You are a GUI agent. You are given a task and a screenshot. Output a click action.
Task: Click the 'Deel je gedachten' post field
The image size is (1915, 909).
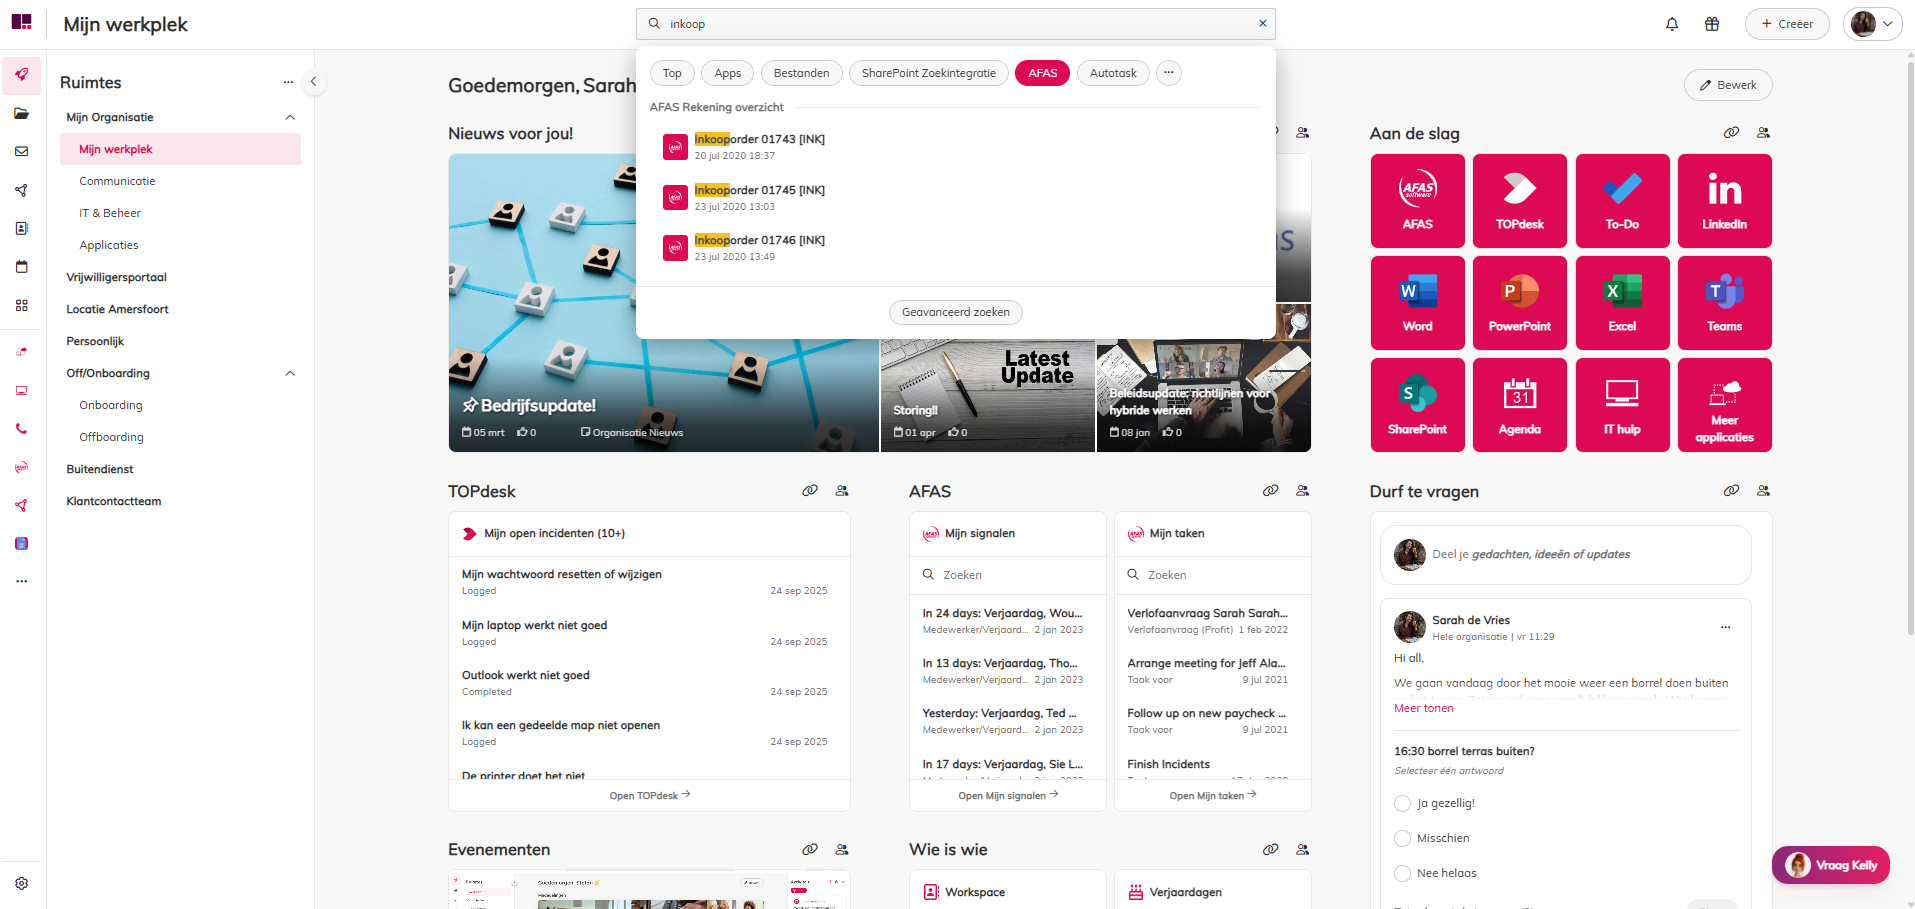[1566, 555]
